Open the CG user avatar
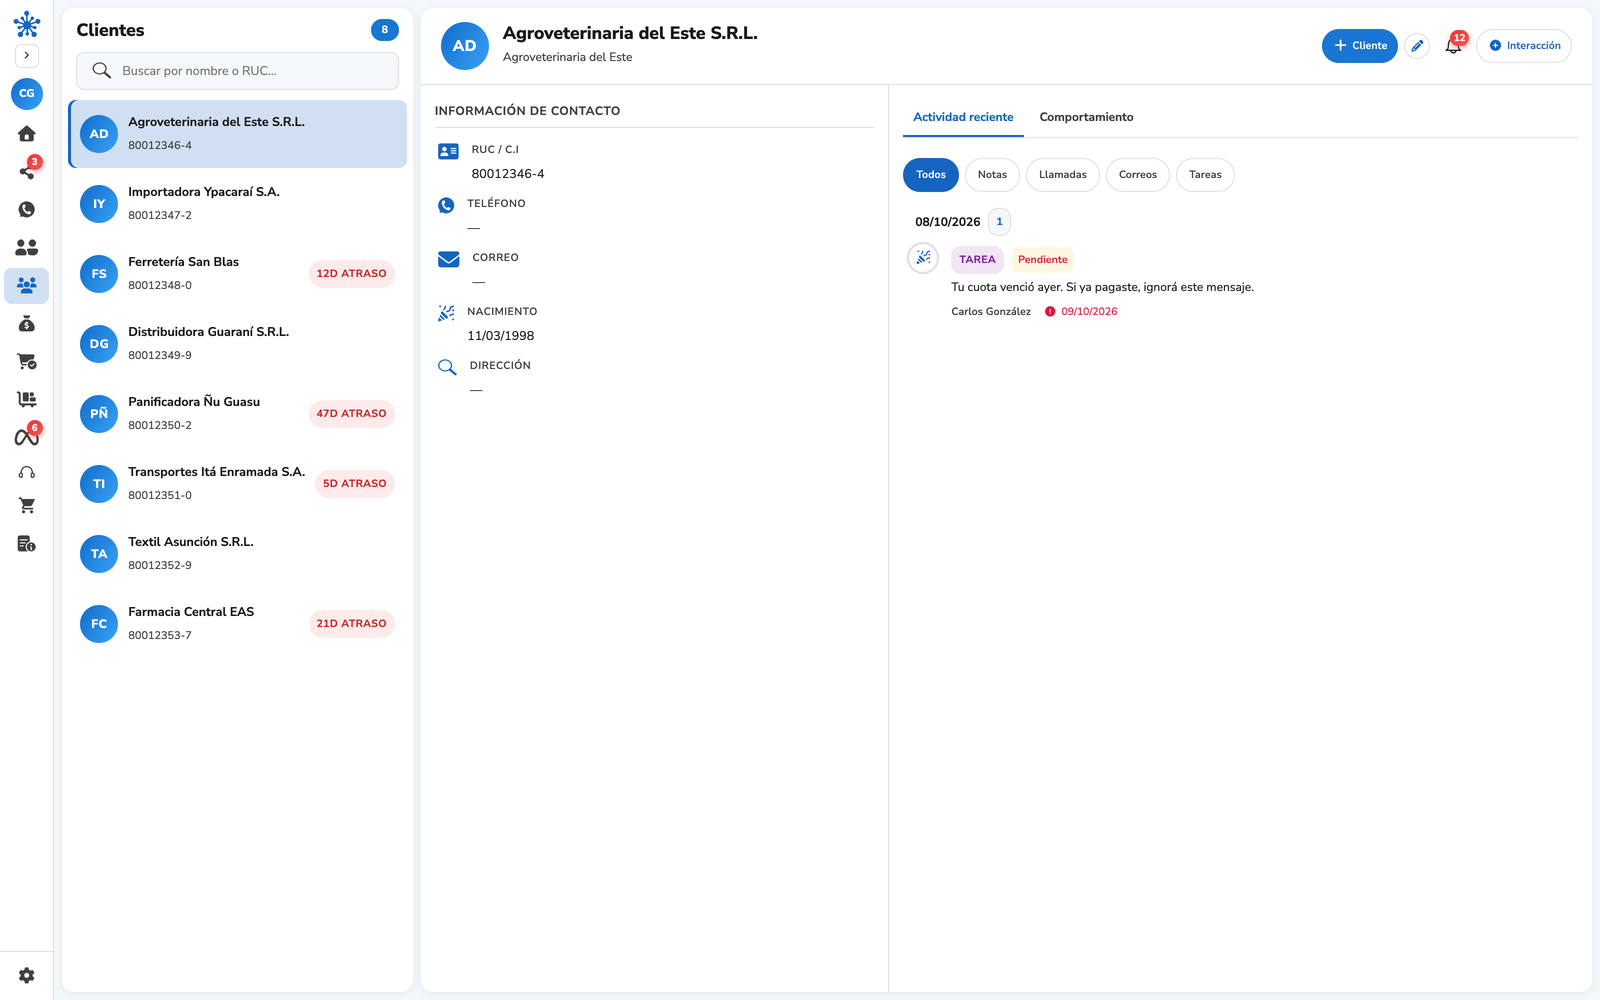This screenshot has width=1600, height=1000. tap(27, 94)
